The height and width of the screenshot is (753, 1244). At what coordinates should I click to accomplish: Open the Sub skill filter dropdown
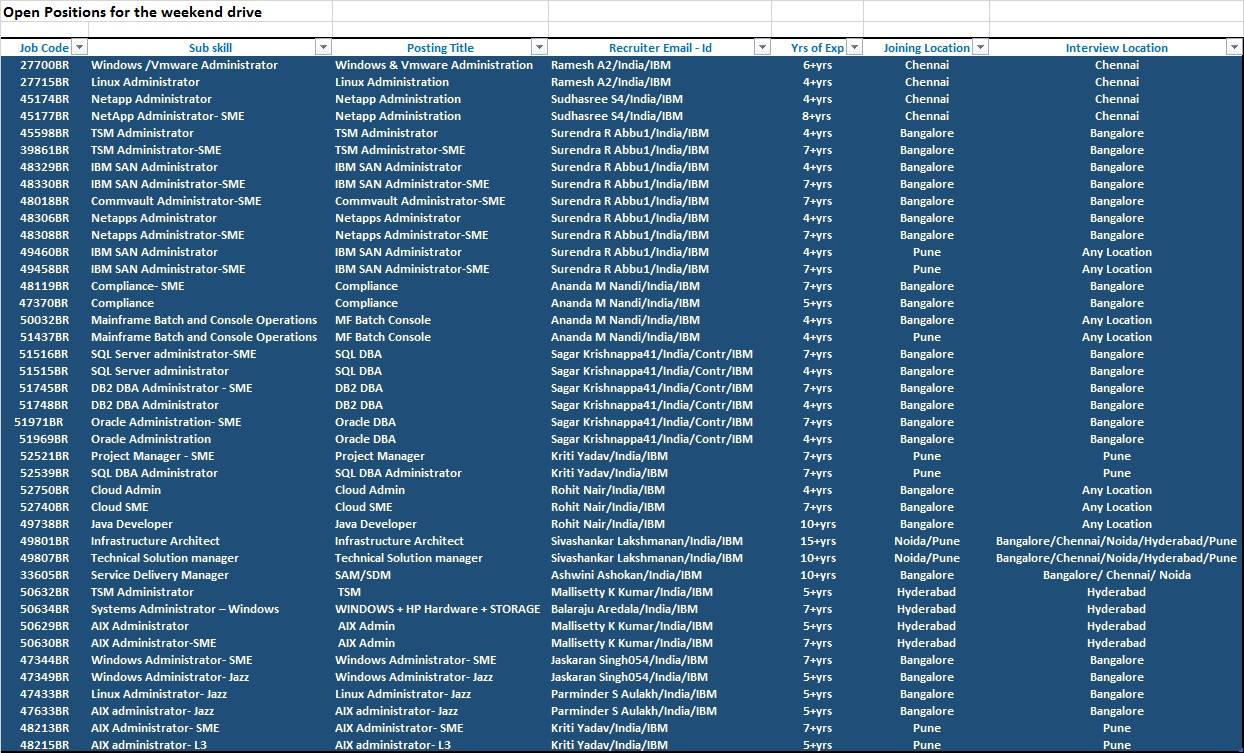(x=323, y=47)
